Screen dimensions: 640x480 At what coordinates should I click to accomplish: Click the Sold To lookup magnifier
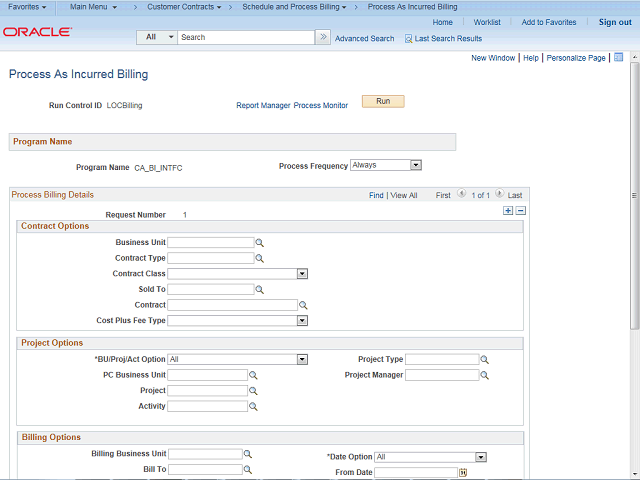tap(259, 290)
